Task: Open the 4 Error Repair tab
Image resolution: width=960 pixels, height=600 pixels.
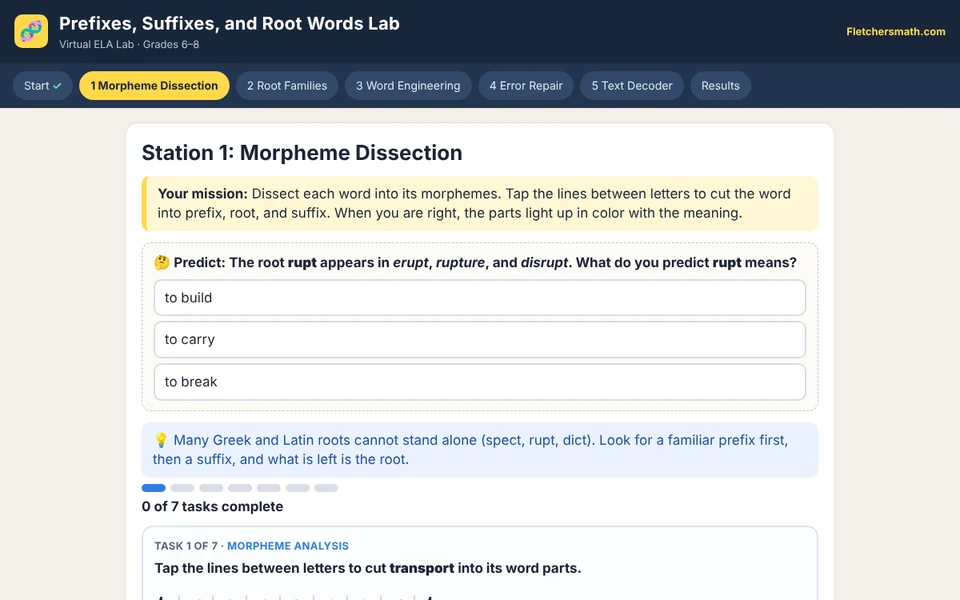Action: pos(526,86)
